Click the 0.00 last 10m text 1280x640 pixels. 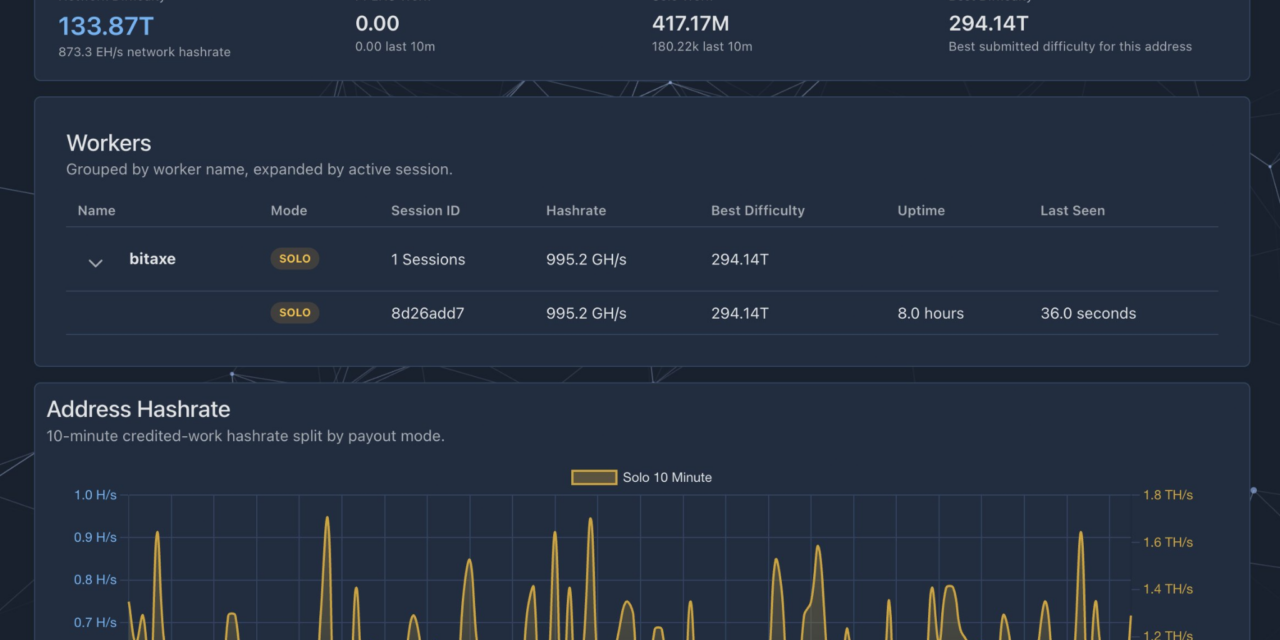(395, 46)
